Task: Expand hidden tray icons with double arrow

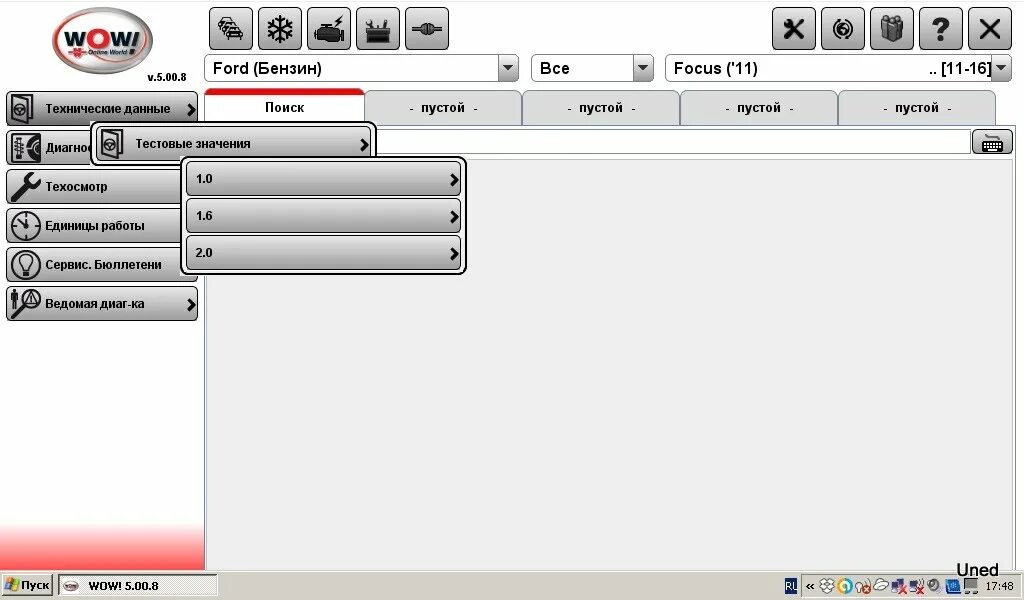Action: 810,586
